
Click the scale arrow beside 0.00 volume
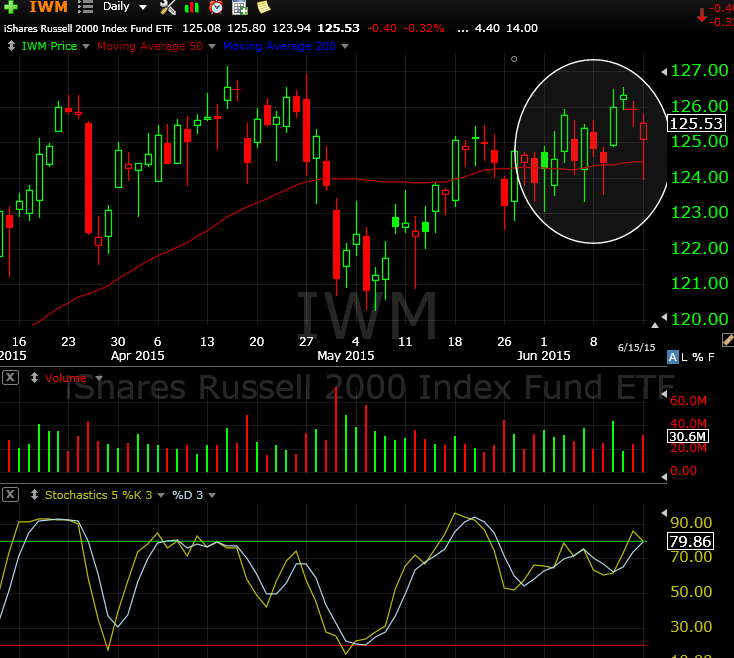(664, 476)
